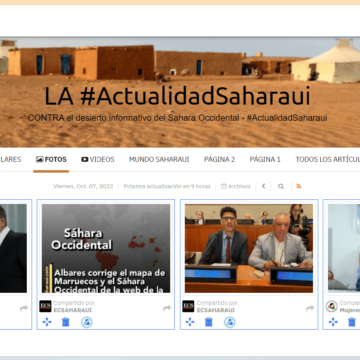
Task: Go to the previous edition arrow
Action: 263,186
